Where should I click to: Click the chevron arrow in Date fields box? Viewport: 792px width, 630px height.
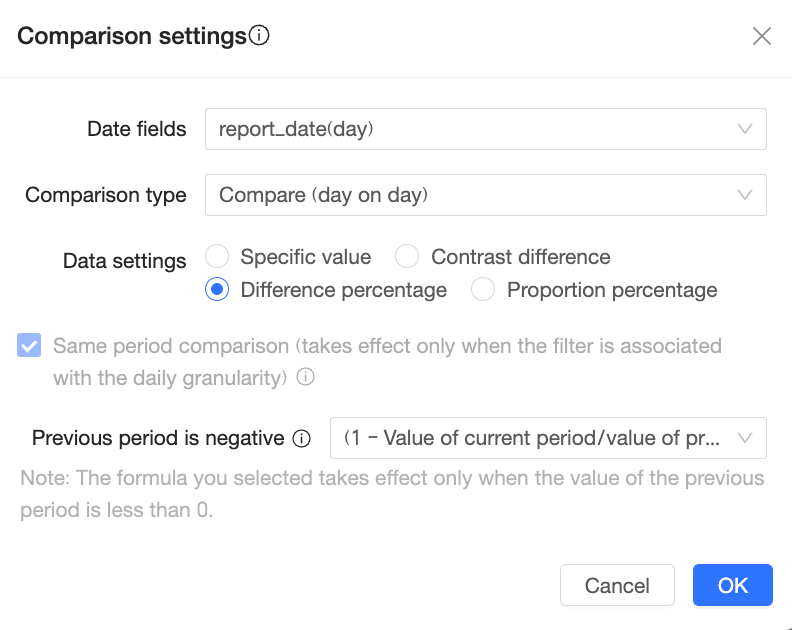pos(745,129)
